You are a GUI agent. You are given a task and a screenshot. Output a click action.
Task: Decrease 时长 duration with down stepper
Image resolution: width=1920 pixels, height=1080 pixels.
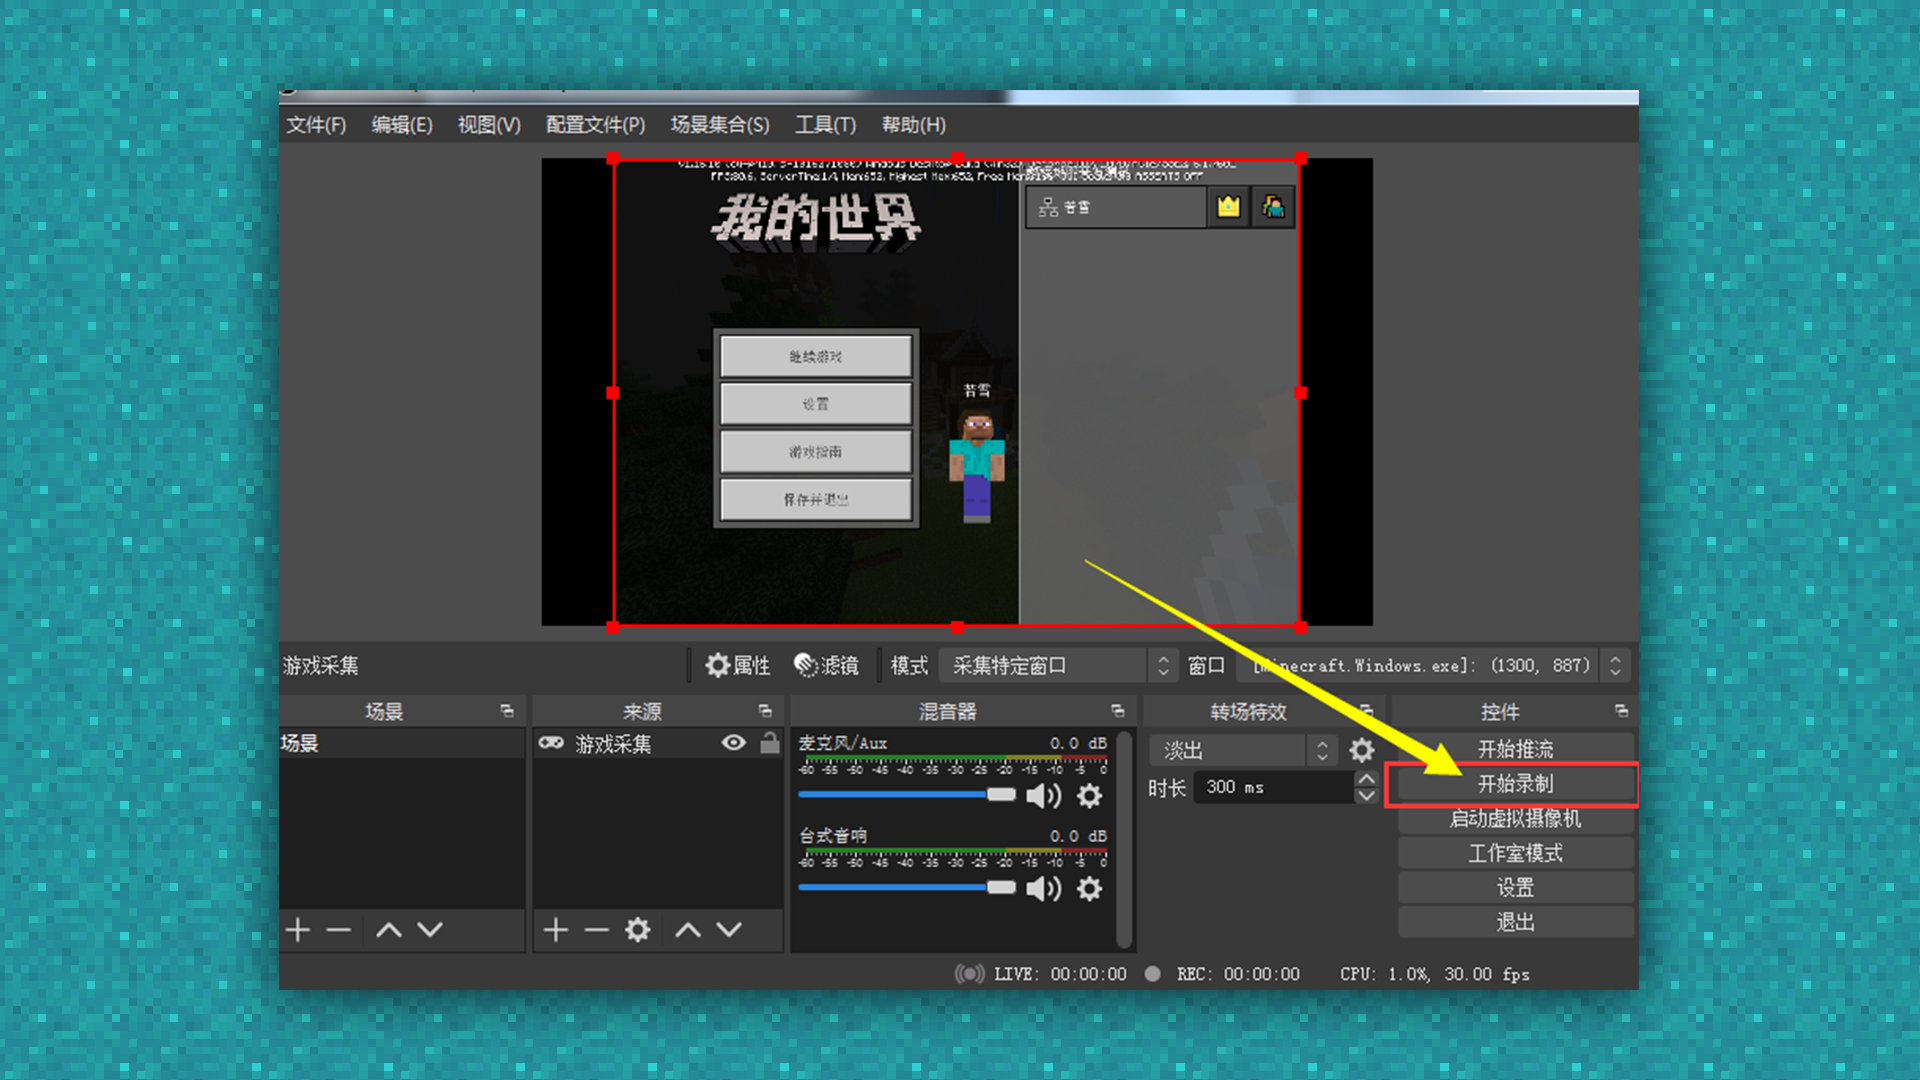1366,796
